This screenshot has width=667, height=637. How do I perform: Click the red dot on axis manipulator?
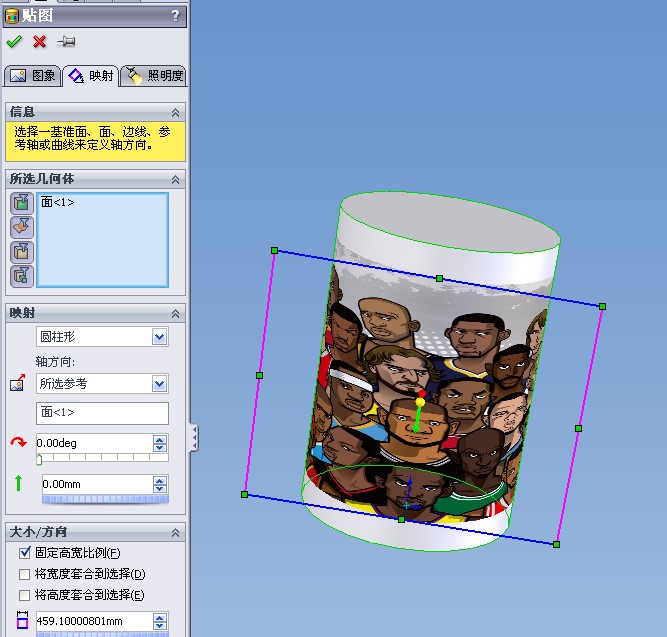pyautogui.click(x=422, y=393)
